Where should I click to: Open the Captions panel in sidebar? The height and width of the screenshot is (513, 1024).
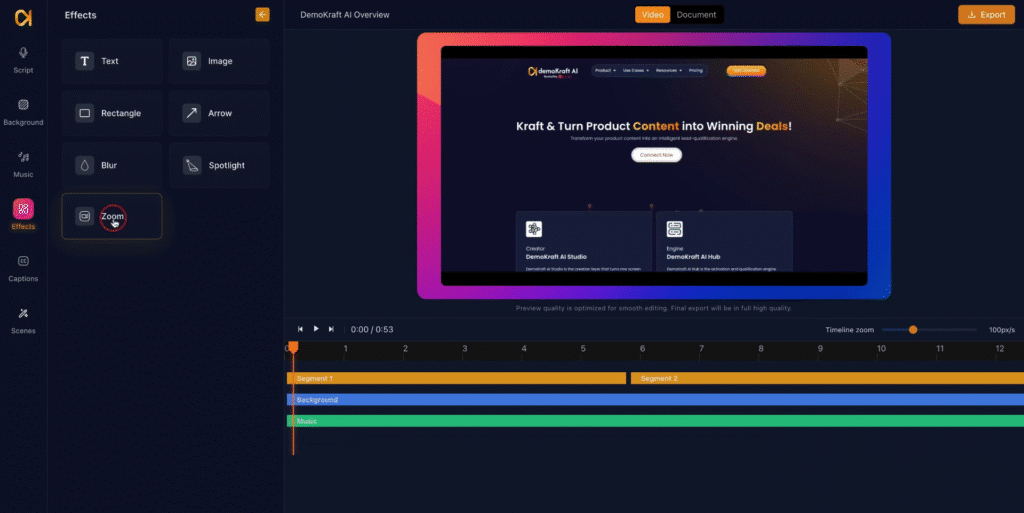pos(23,266)
